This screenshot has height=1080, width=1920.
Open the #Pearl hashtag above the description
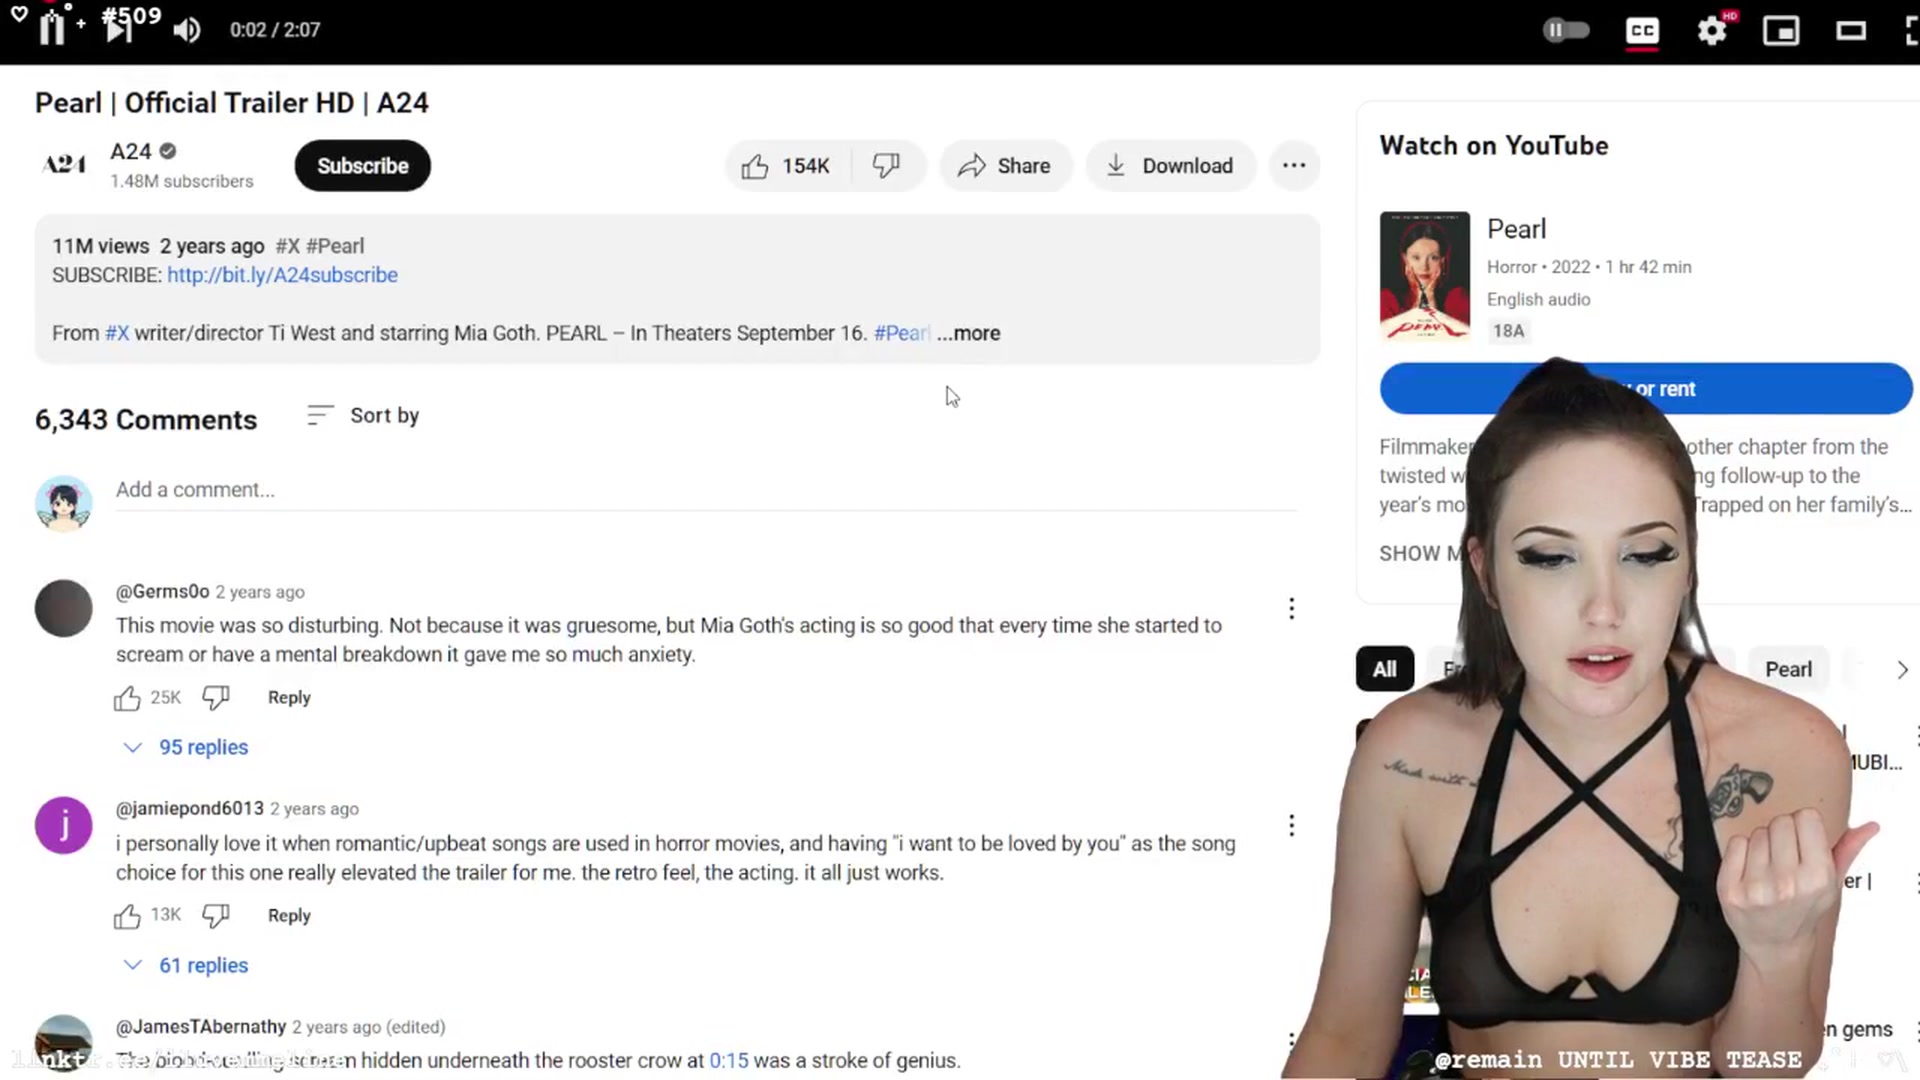pos(335,246)
